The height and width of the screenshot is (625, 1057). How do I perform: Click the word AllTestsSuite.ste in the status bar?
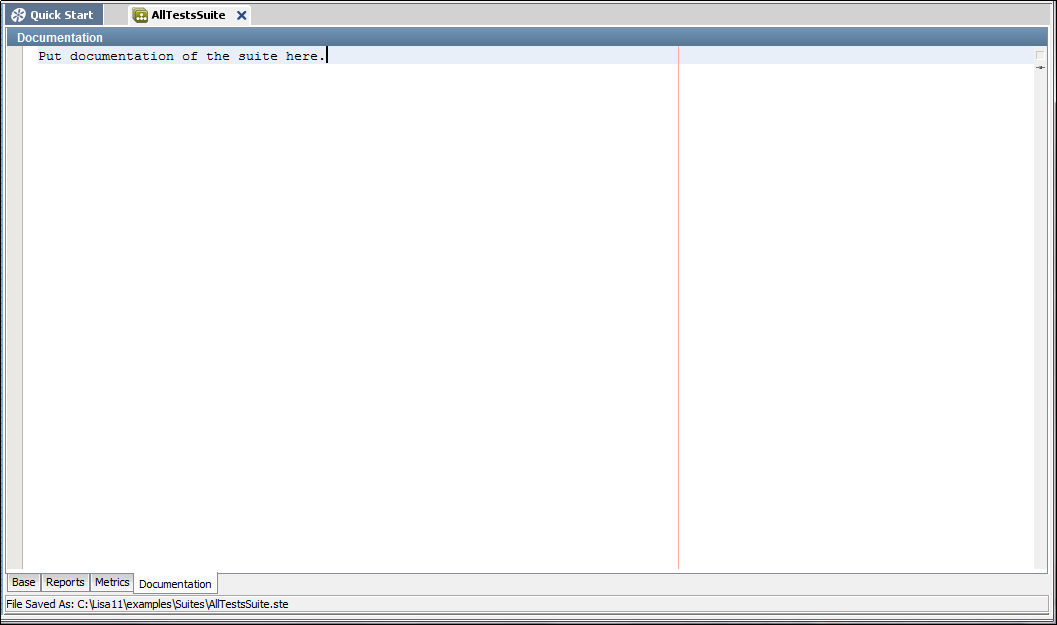pyautogui.click(x=249, y=604)
